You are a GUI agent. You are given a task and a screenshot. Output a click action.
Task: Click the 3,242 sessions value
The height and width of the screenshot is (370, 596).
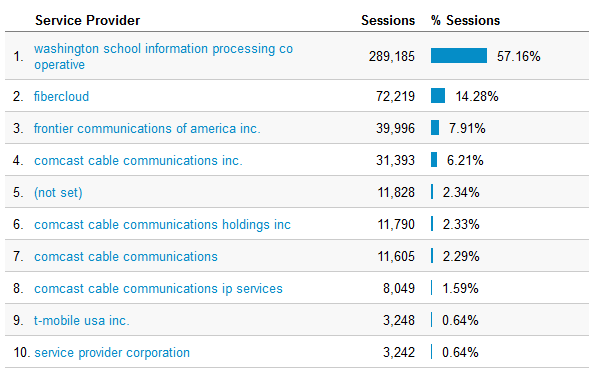[399, 353]
